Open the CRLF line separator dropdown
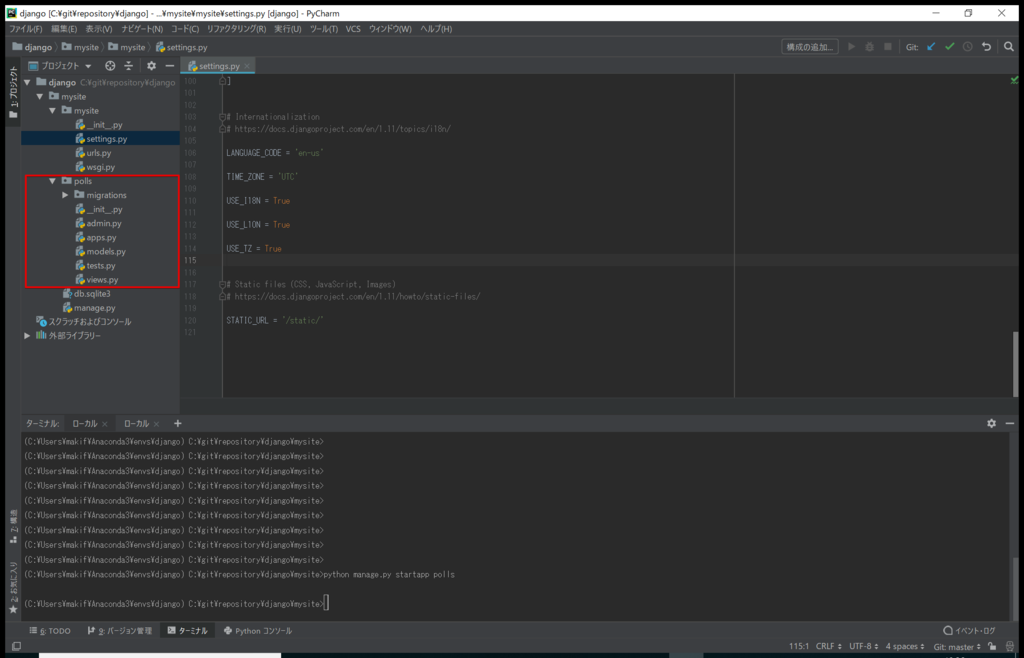Screen dimensions: 1024x658 (x=829, y=646)
